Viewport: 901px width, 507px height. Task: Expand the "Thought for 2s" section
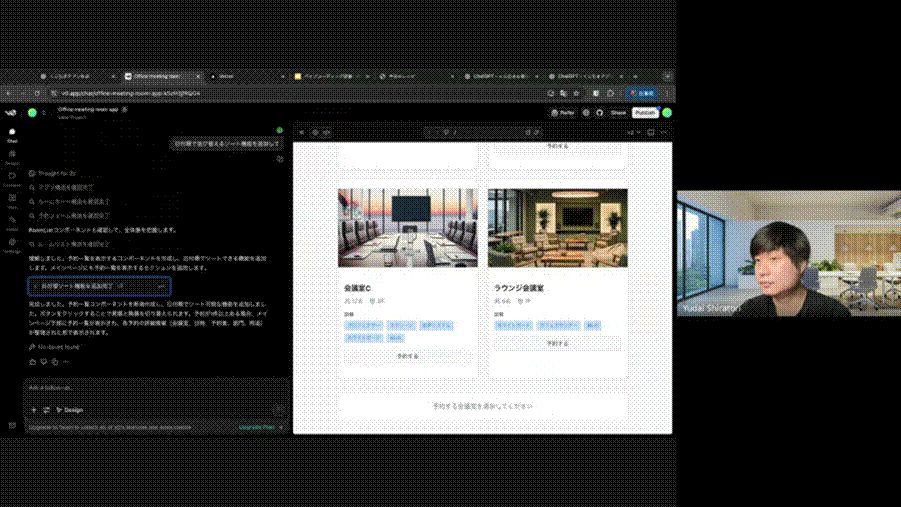[58, 173]
